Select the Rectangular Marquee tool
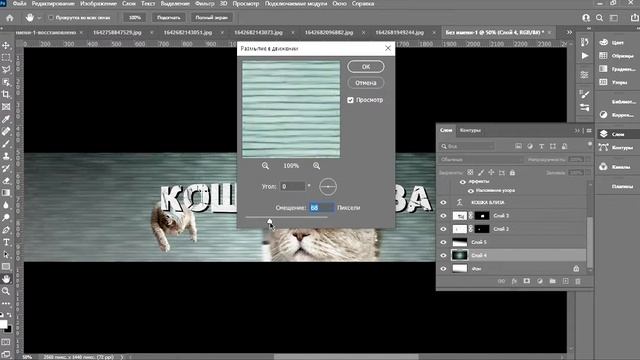Image resolution: width=640 pixels, height=360 pixels. [6, 58]
